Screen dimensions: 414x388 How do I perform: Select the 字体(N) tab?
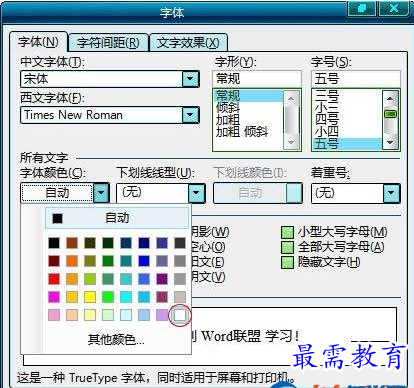click(38, 42)
